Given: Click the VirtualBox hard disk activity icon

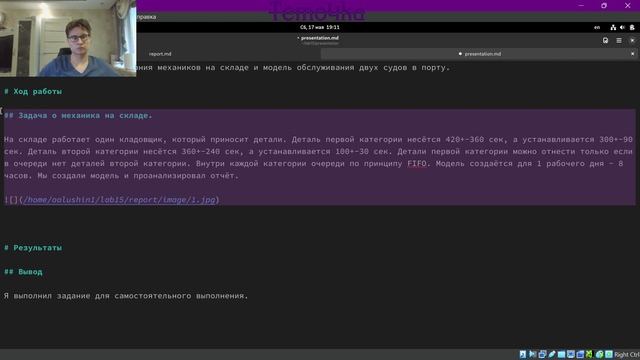Looking at the screenshot, I should (523, 354).
